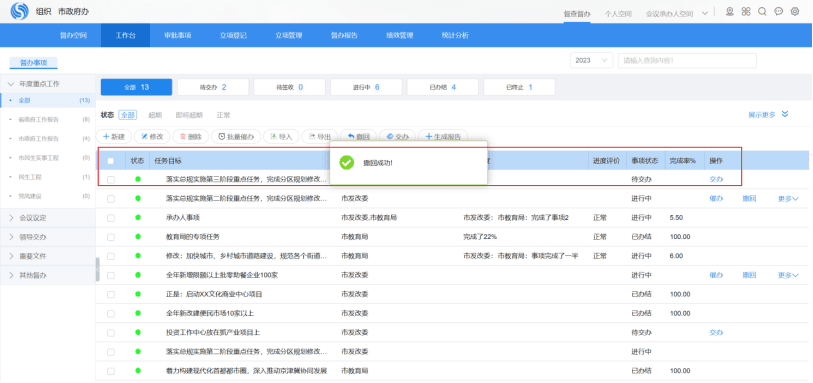
Task: Click the 导出 export toolbar button
Action: click(320, 136)
